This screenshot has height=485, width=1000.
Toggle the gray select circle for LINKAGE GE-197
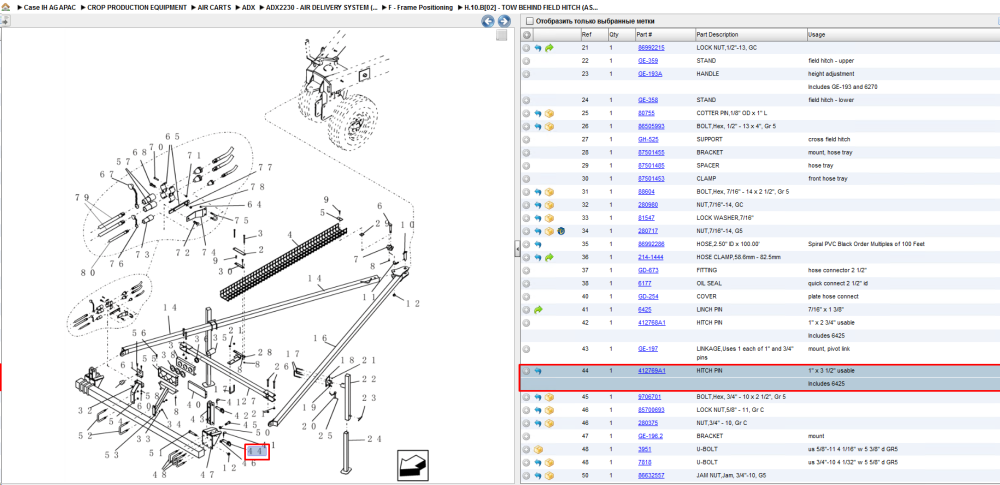point(527,349)
